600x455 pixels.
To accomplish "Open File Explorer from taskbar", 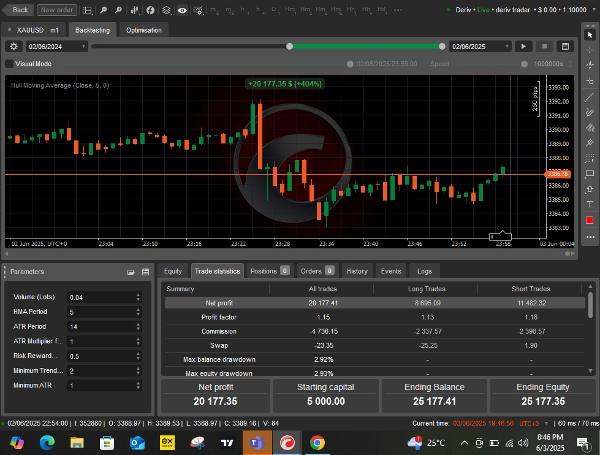I will (x=77, y=443).
